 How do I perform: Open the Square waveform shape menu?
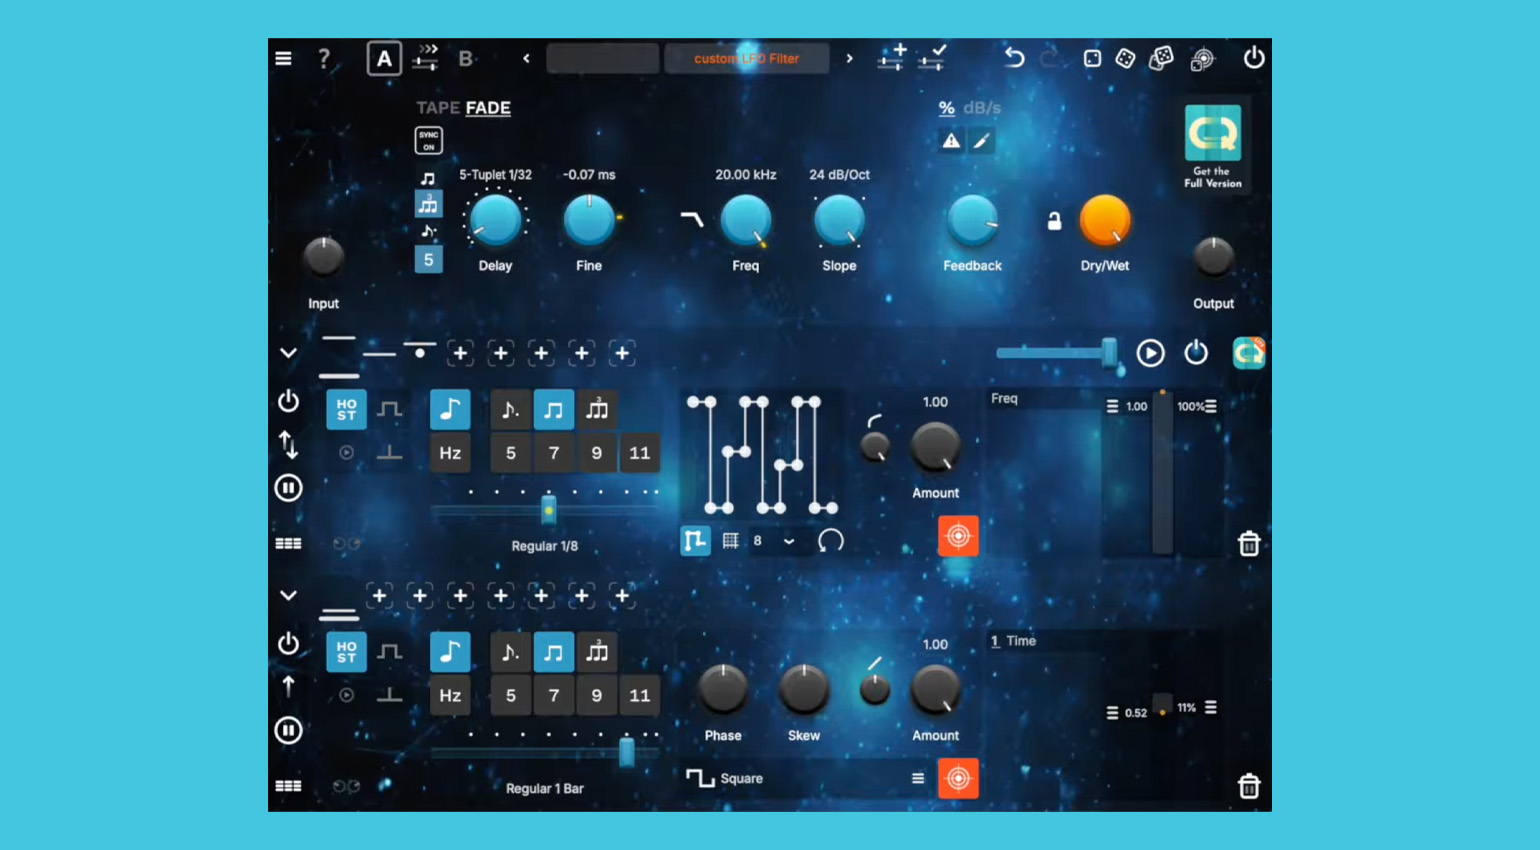point(917,778)
